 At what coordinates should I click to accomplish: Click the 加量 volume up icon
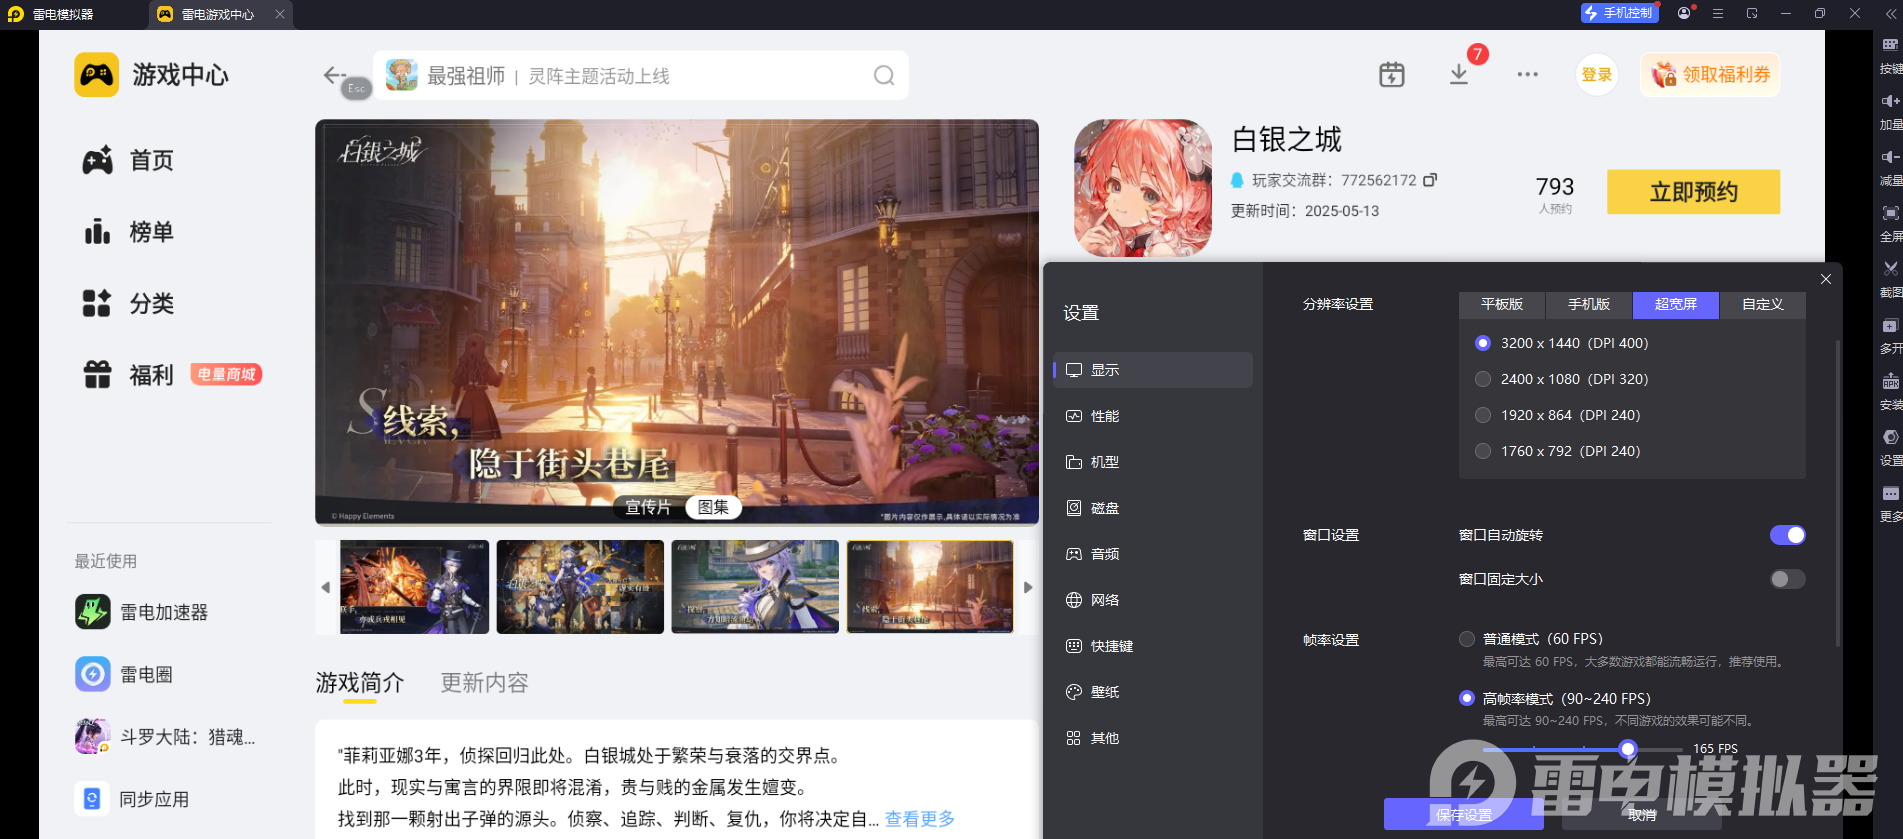pyautogui.click(x=1890, y=101)
